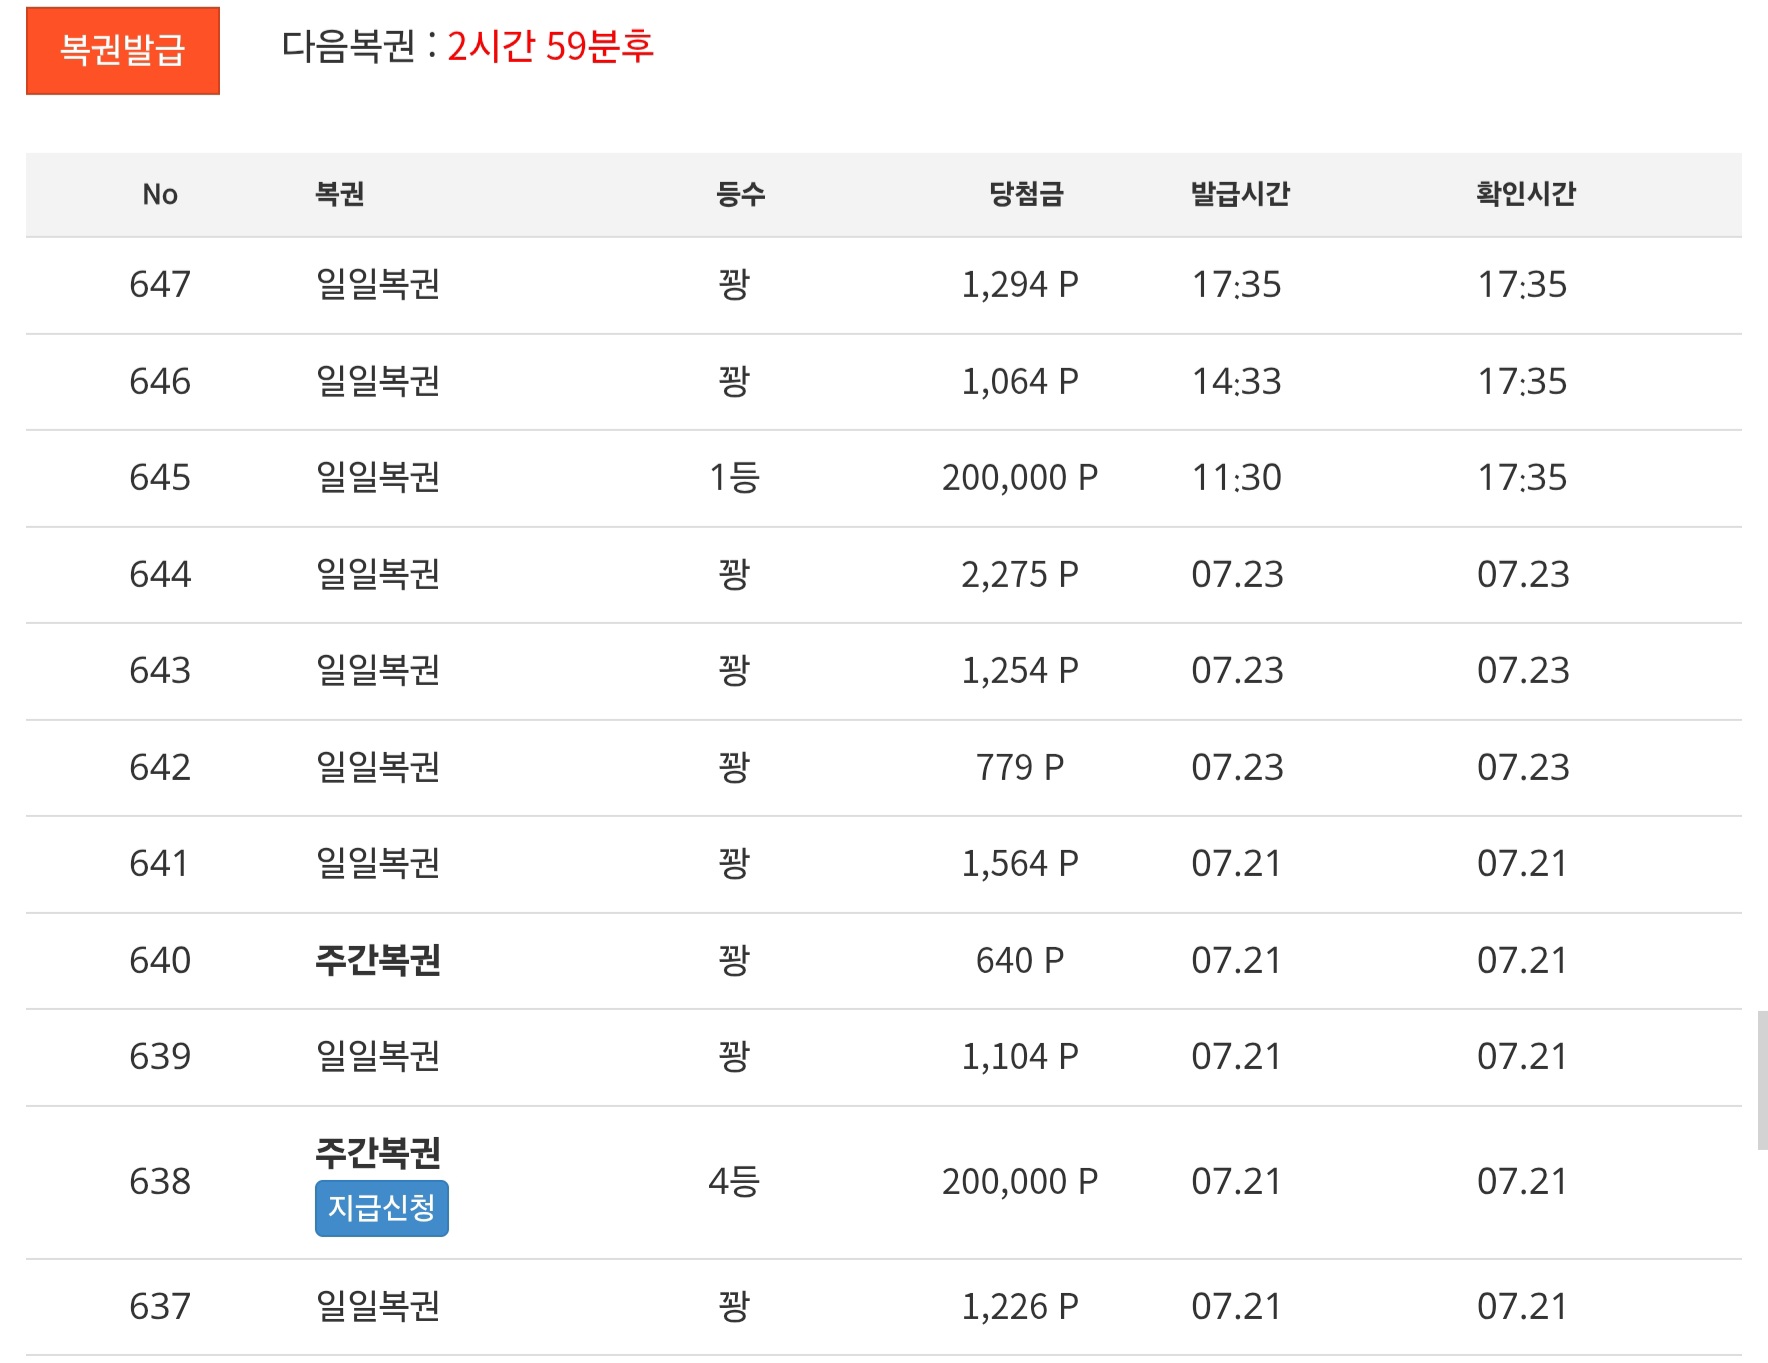Click the vertical scrollbar thumb
The width and height of the screenshot is (1768, 1363).
[1762, 1080]
